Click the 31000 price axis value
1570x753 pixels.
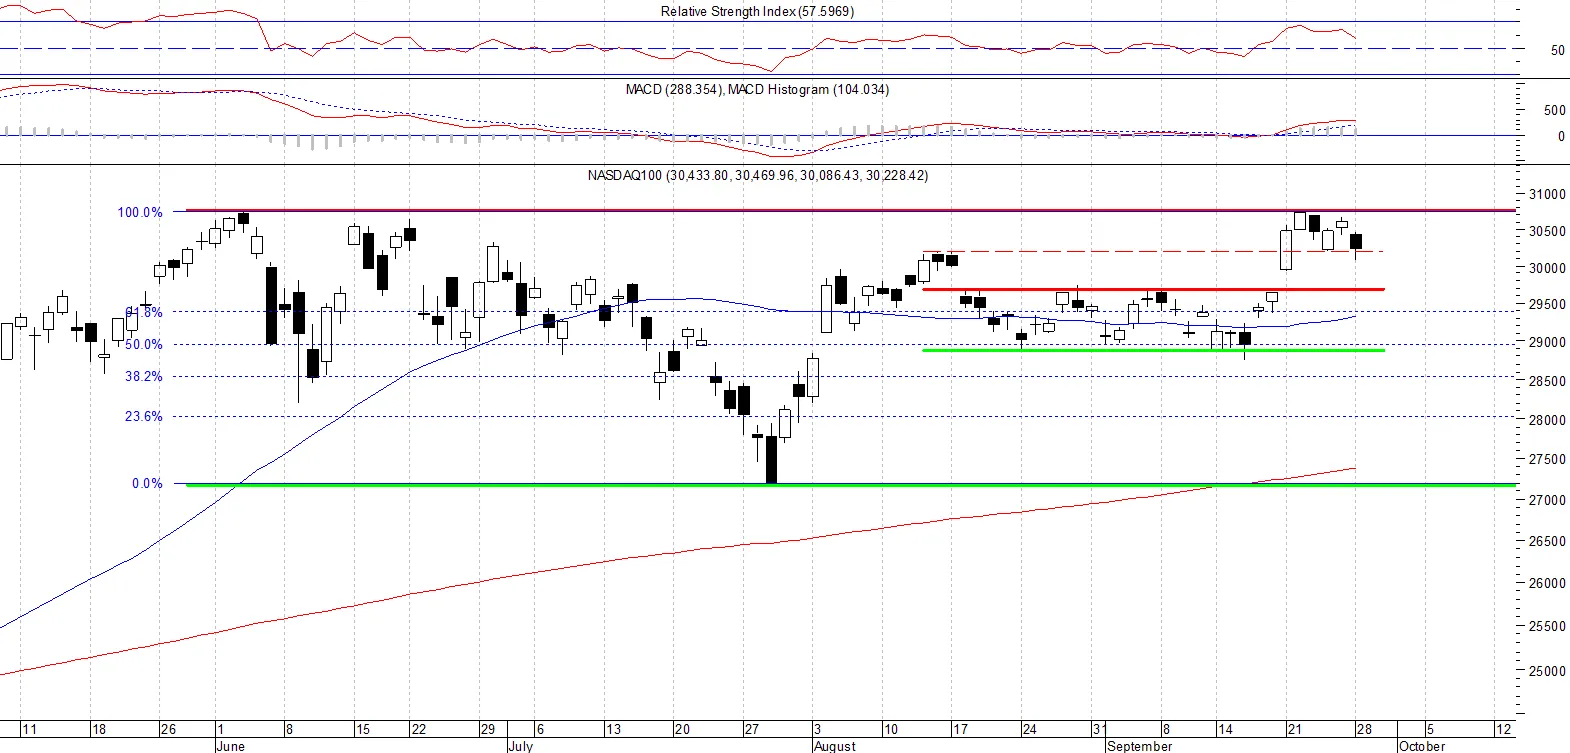pos(1547,195)
